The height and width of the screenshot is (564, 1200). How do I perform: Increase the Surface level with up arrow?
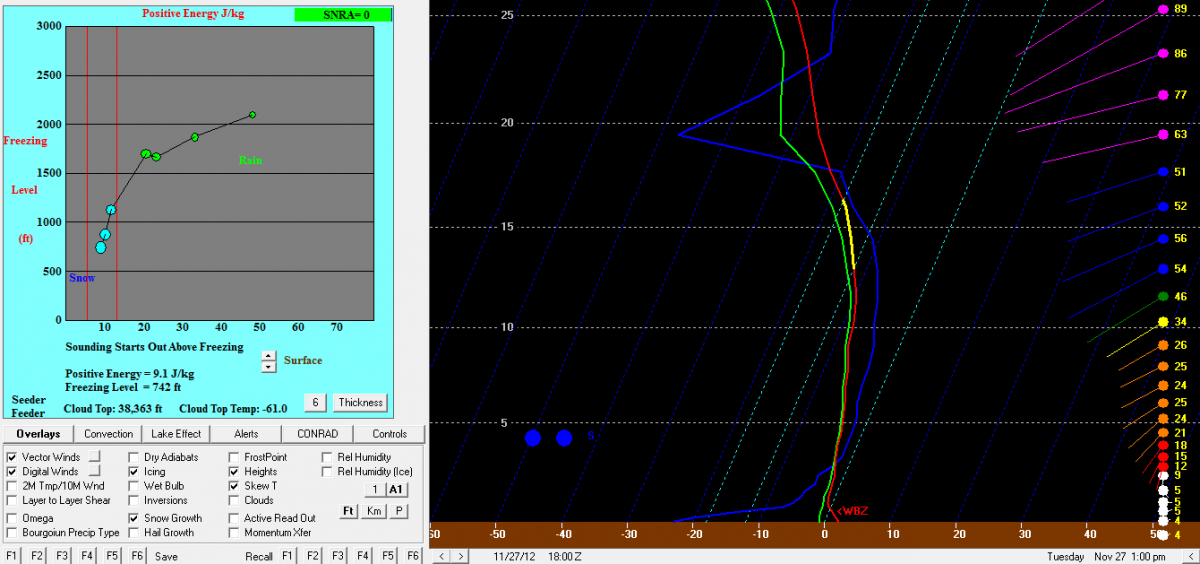(268, 355)
